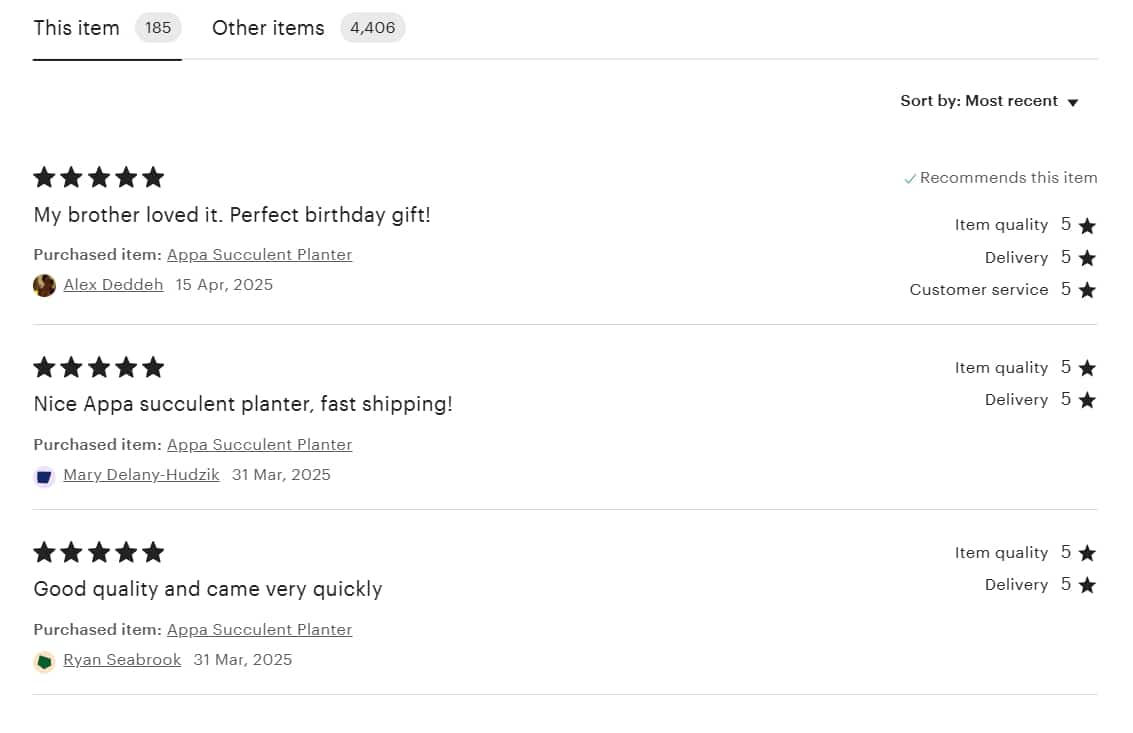Screen dimensions: 1133x733
Task: Open Ryan Seabrook's profile link
Action: [122, 660]
